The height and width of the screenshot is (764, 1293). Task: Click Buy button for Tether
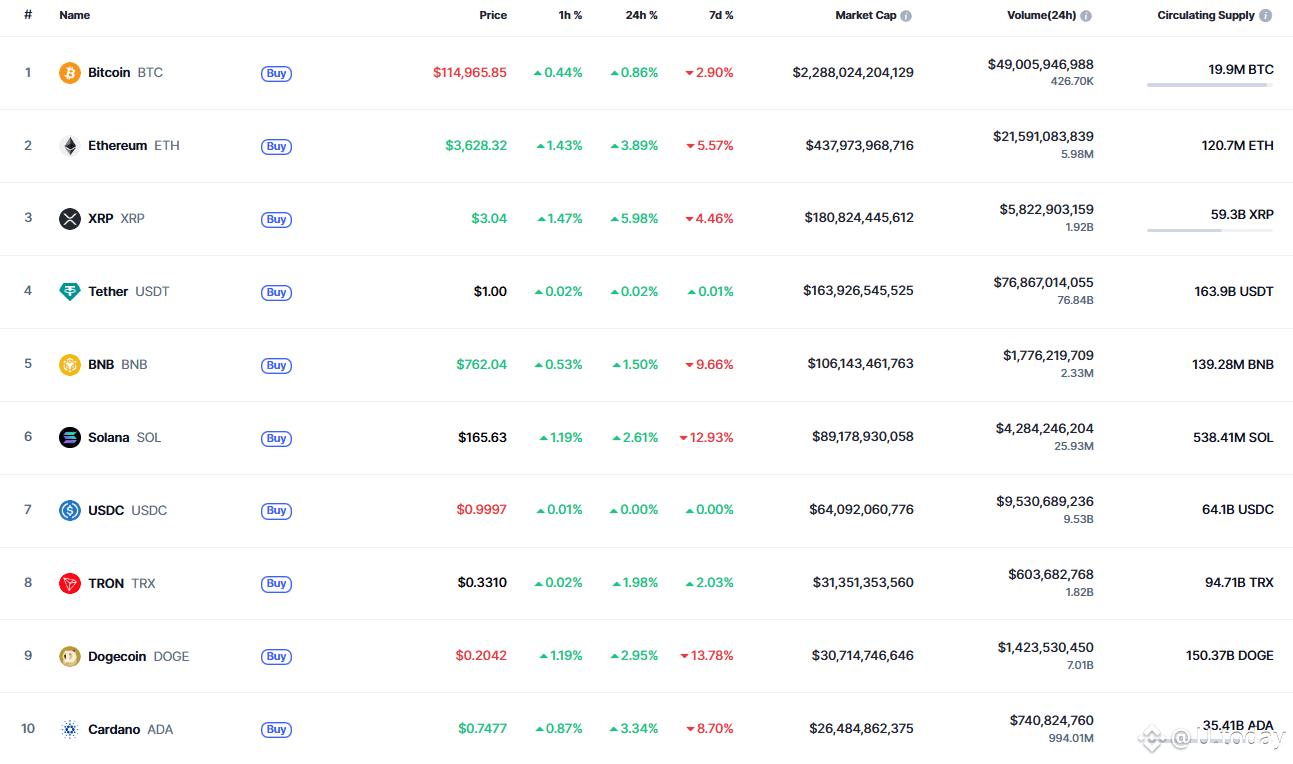coord(277,292)
